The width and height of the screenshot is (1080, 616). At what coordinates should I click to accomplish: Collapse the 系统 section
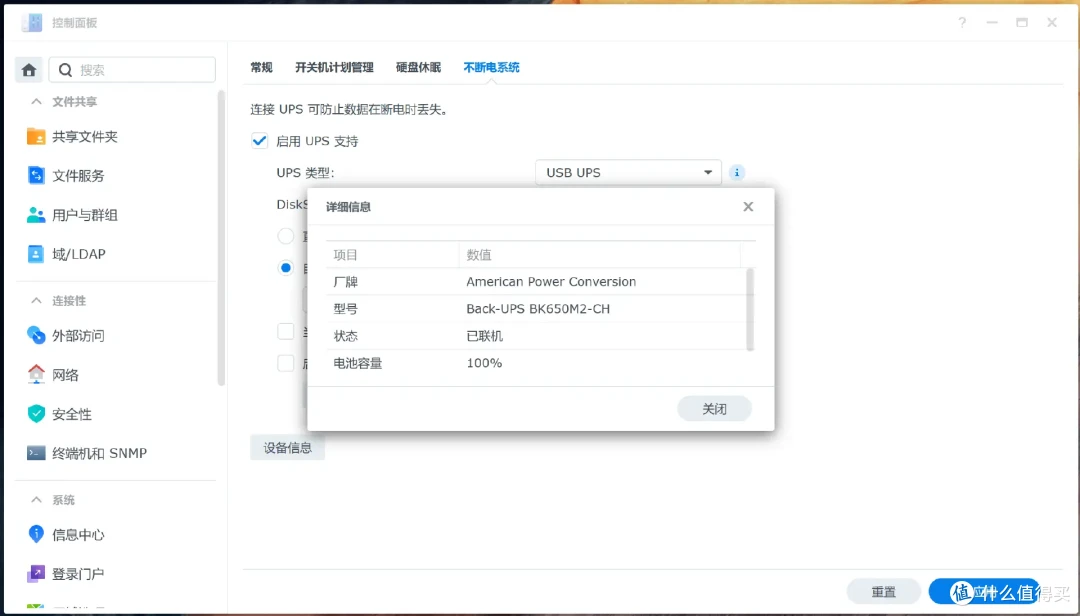coord(37,500)
